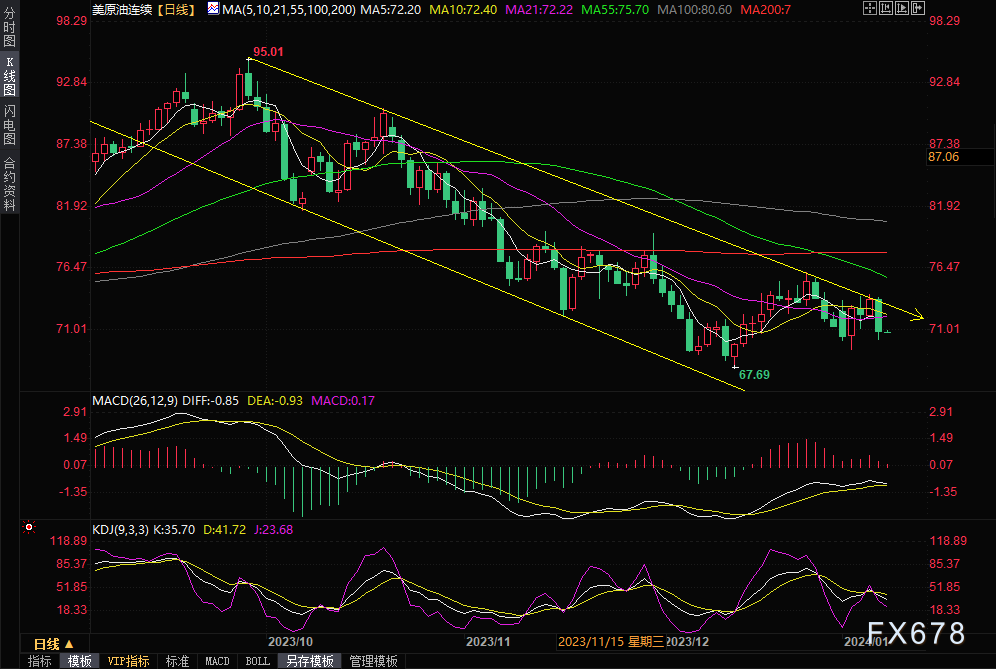This screenshot has width=996, height=669.
Task: Click the J:23.68 value
Action: (274, 530)
